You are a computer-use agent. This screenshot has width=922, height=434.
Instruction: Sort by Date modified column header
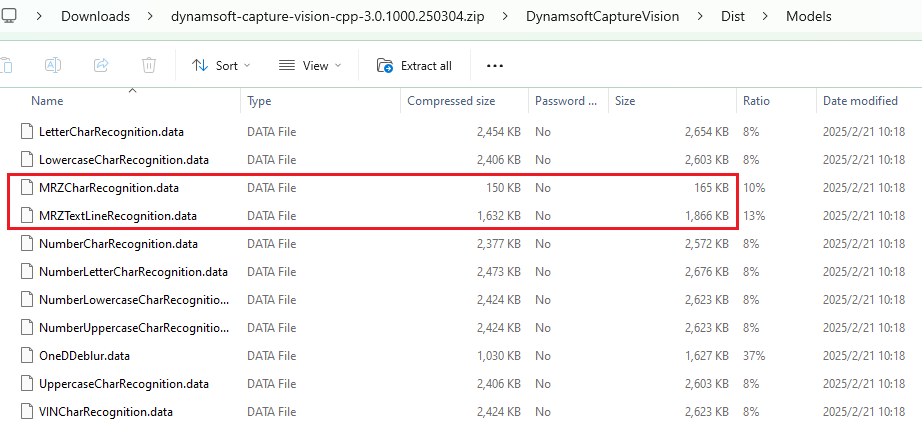tap(860, 101)
